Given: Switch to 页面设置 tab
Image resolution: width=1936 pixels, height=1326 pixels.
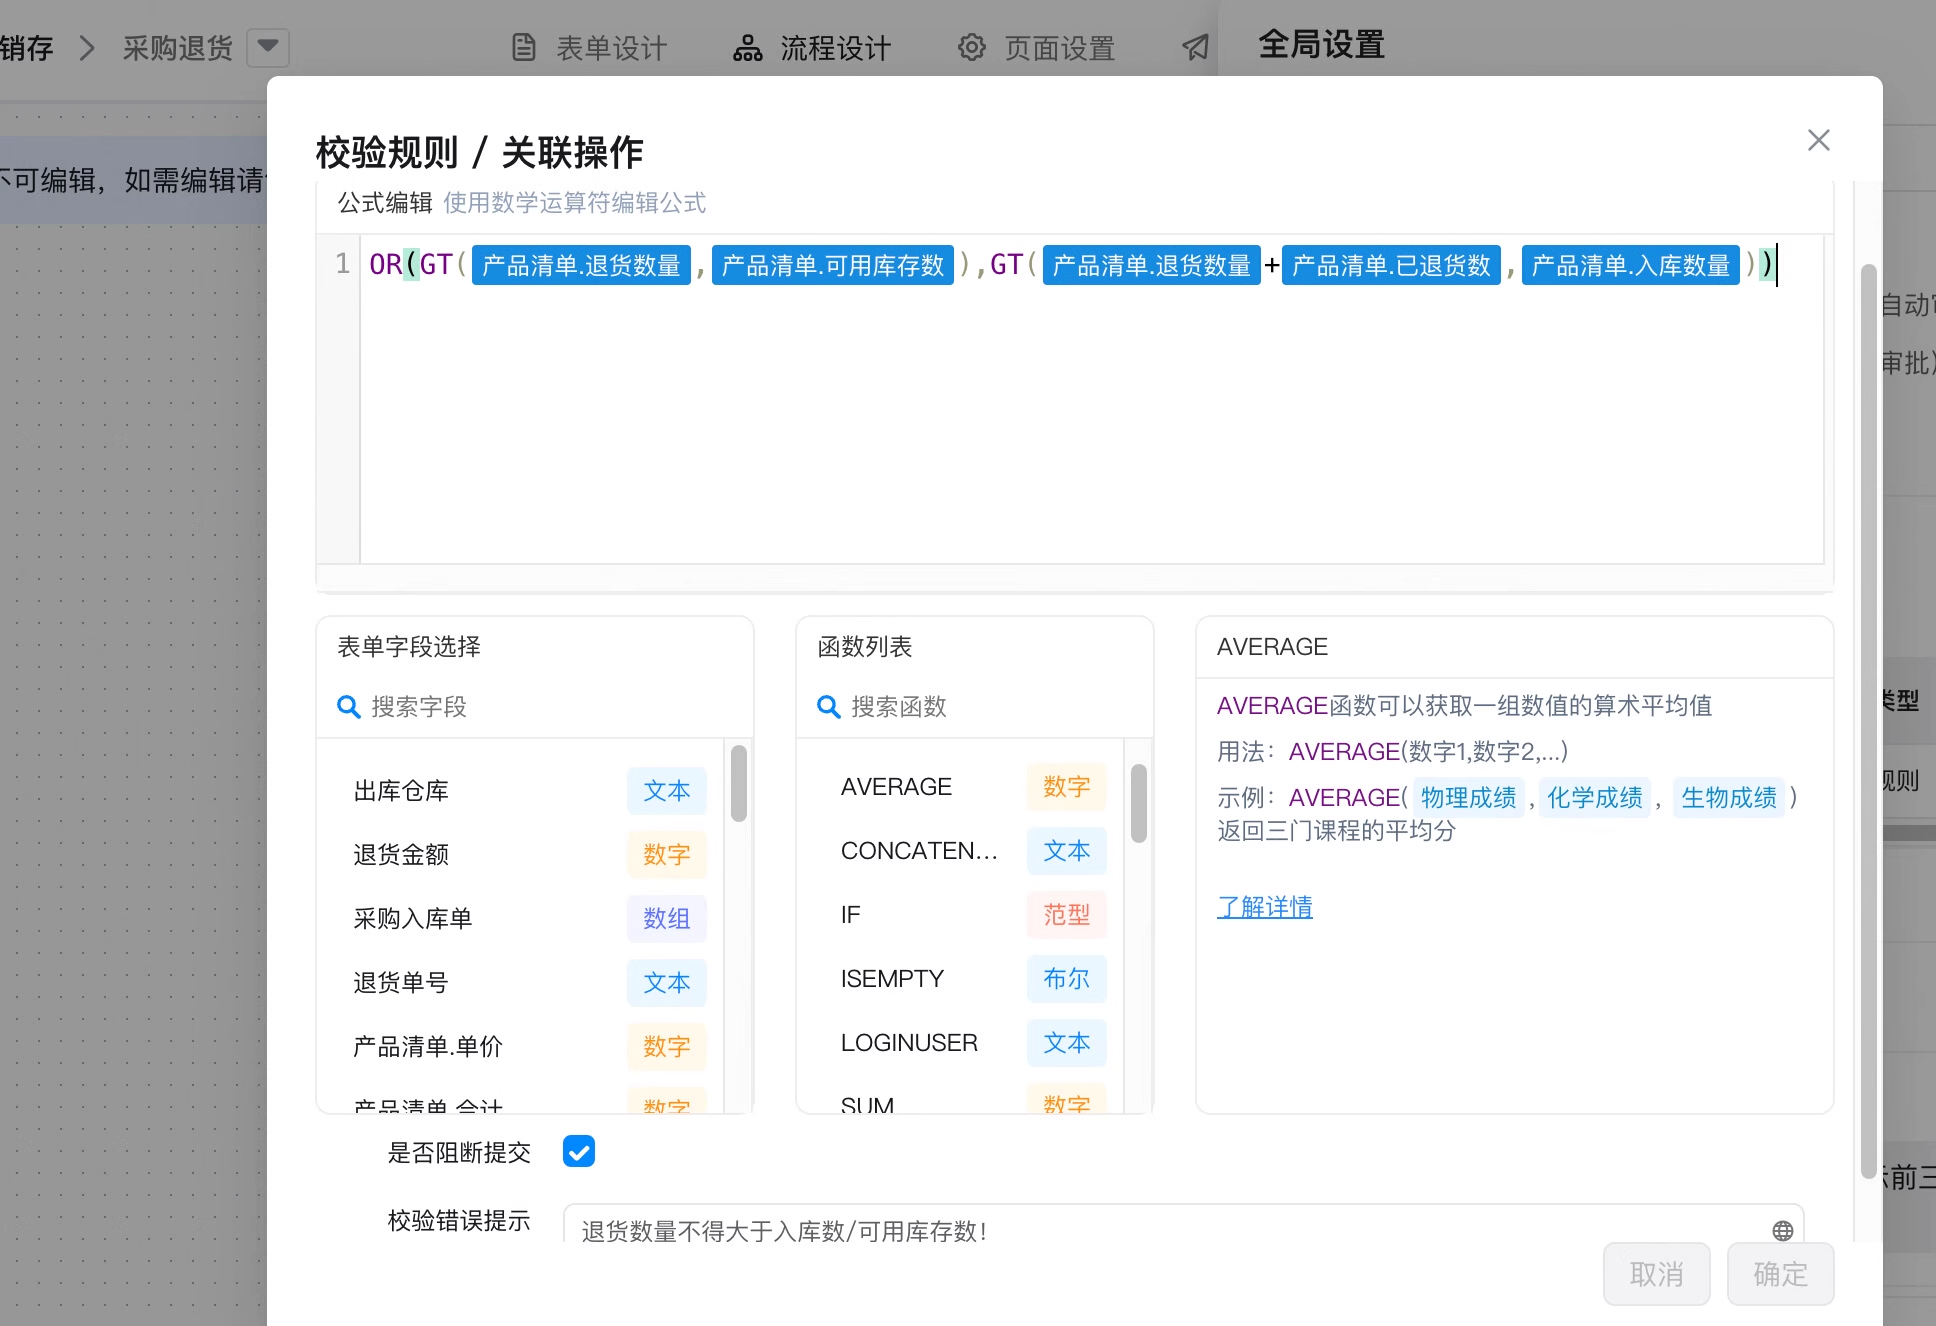Looking at the screenshot, I should pyautogui.click(x=1036, y=47).
